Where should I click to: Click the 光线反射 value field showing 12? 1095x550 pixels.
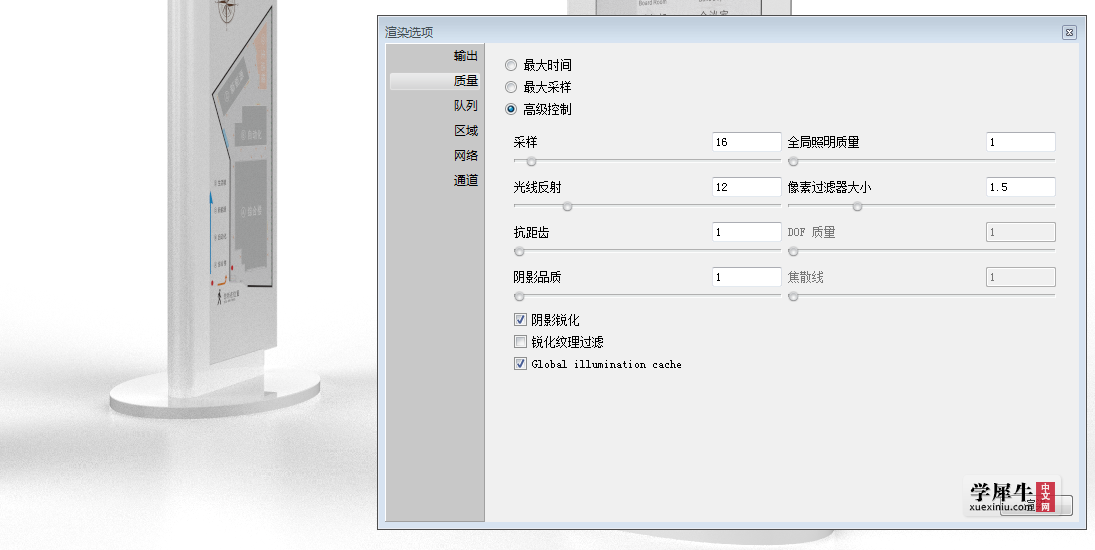[x=747, y=187]
